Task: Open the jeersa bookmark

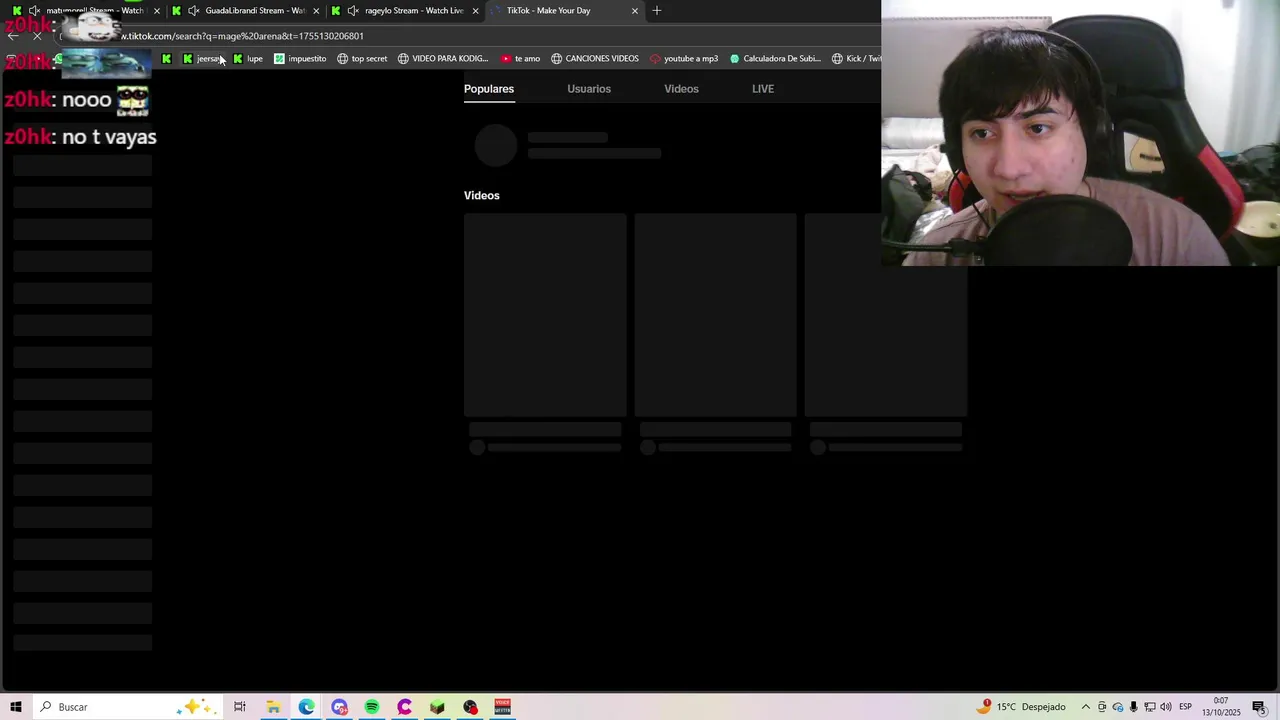Action: point(202,58)
